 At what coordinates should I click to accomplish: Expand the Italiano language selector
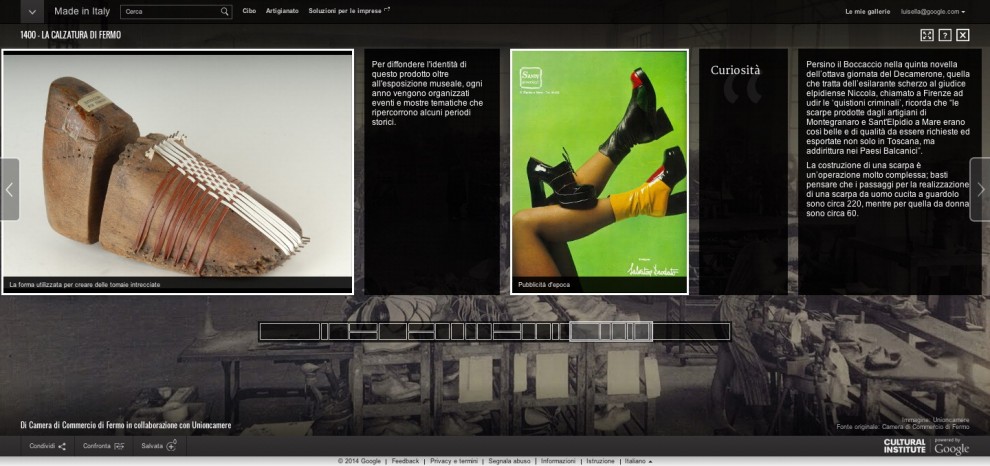(638, 462)
